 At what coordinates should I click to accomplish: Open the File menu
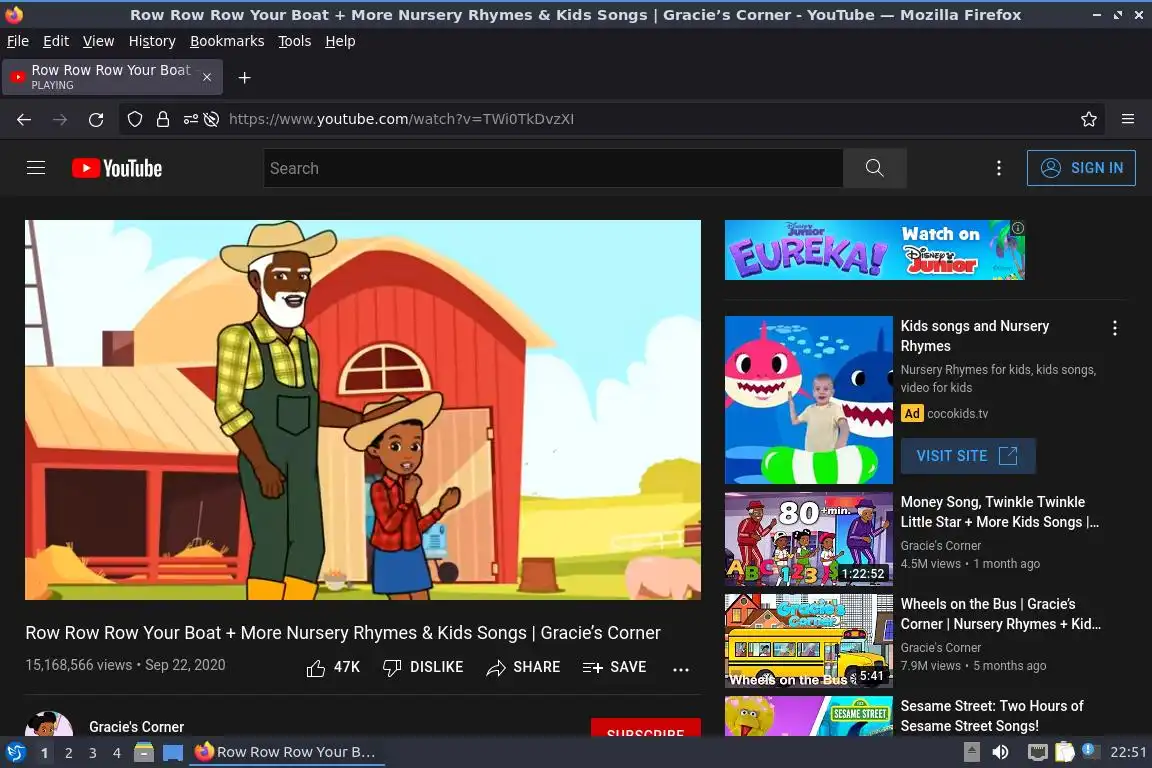point(18,41)
